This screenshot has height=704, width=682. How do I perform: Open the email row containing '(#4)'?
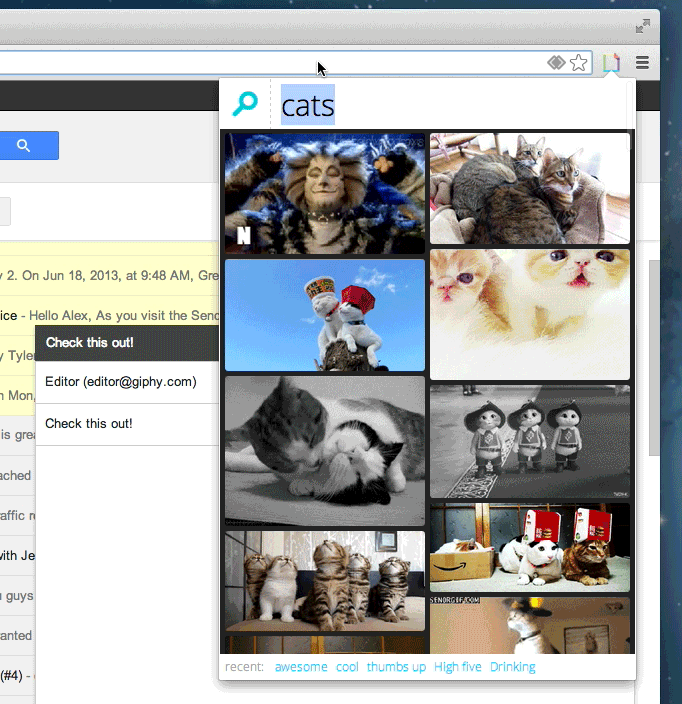(x=18, y=675)
